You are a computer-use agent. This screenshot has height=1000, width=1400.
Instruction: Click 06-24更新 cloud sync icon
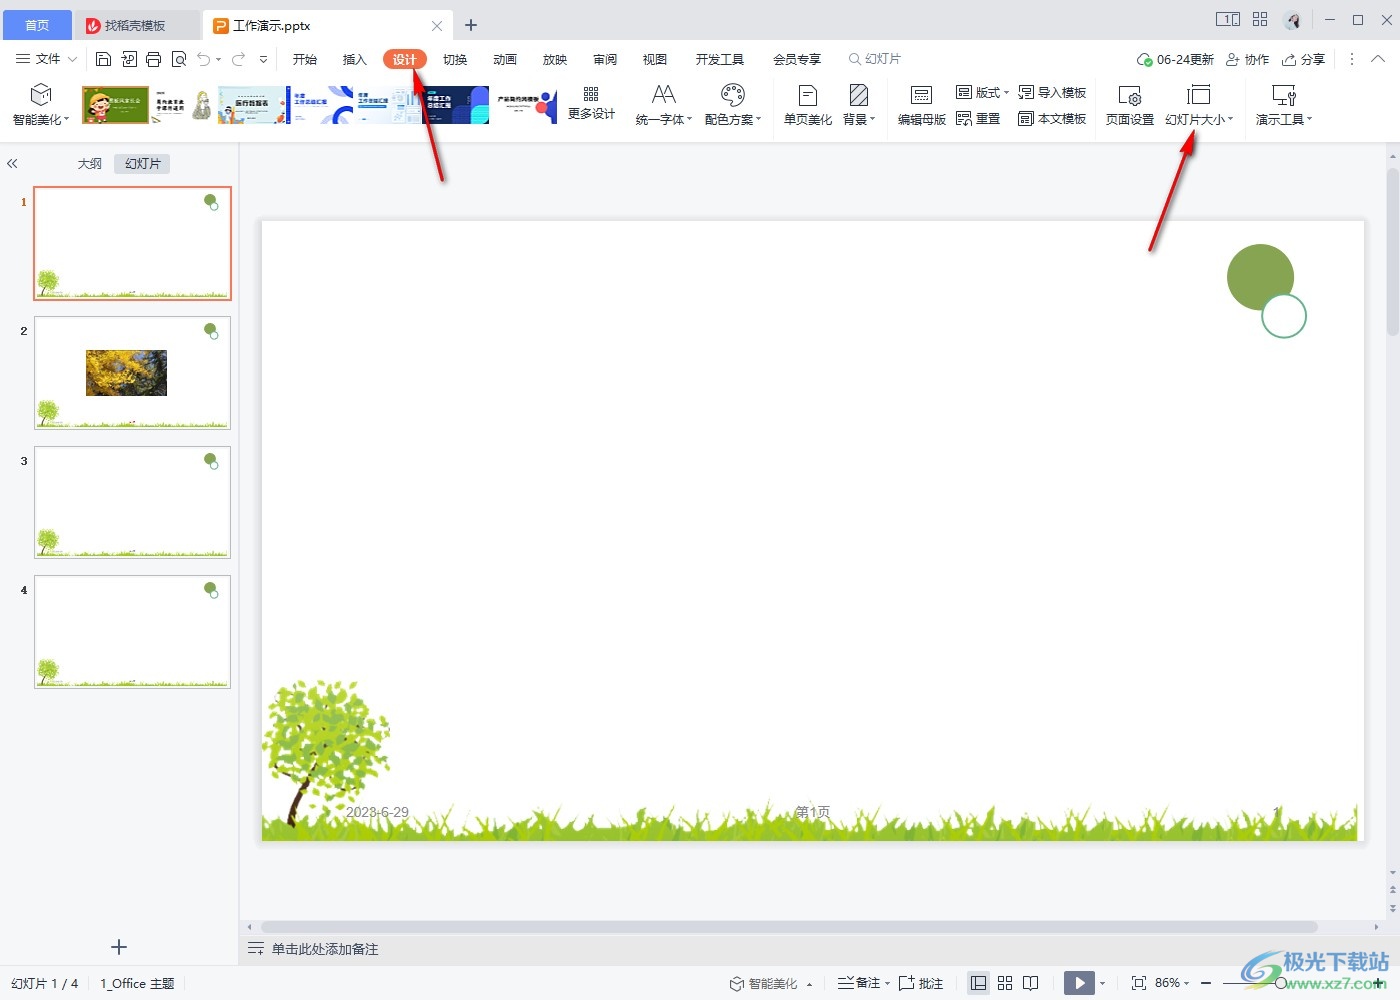click(x=1176, y=59)
